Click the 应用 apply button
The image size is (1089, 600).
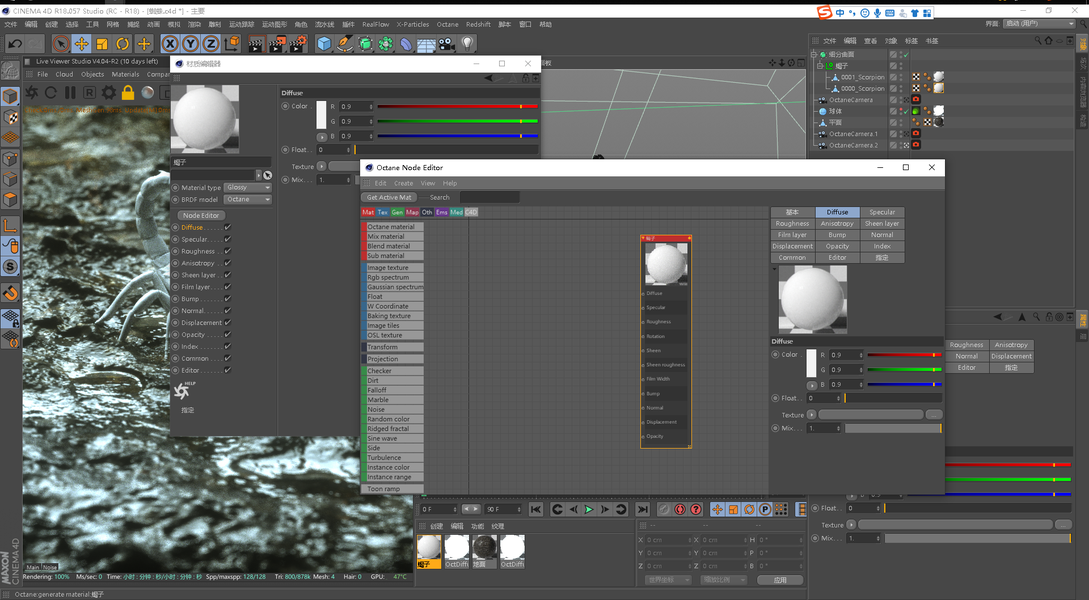pos(780,580)
